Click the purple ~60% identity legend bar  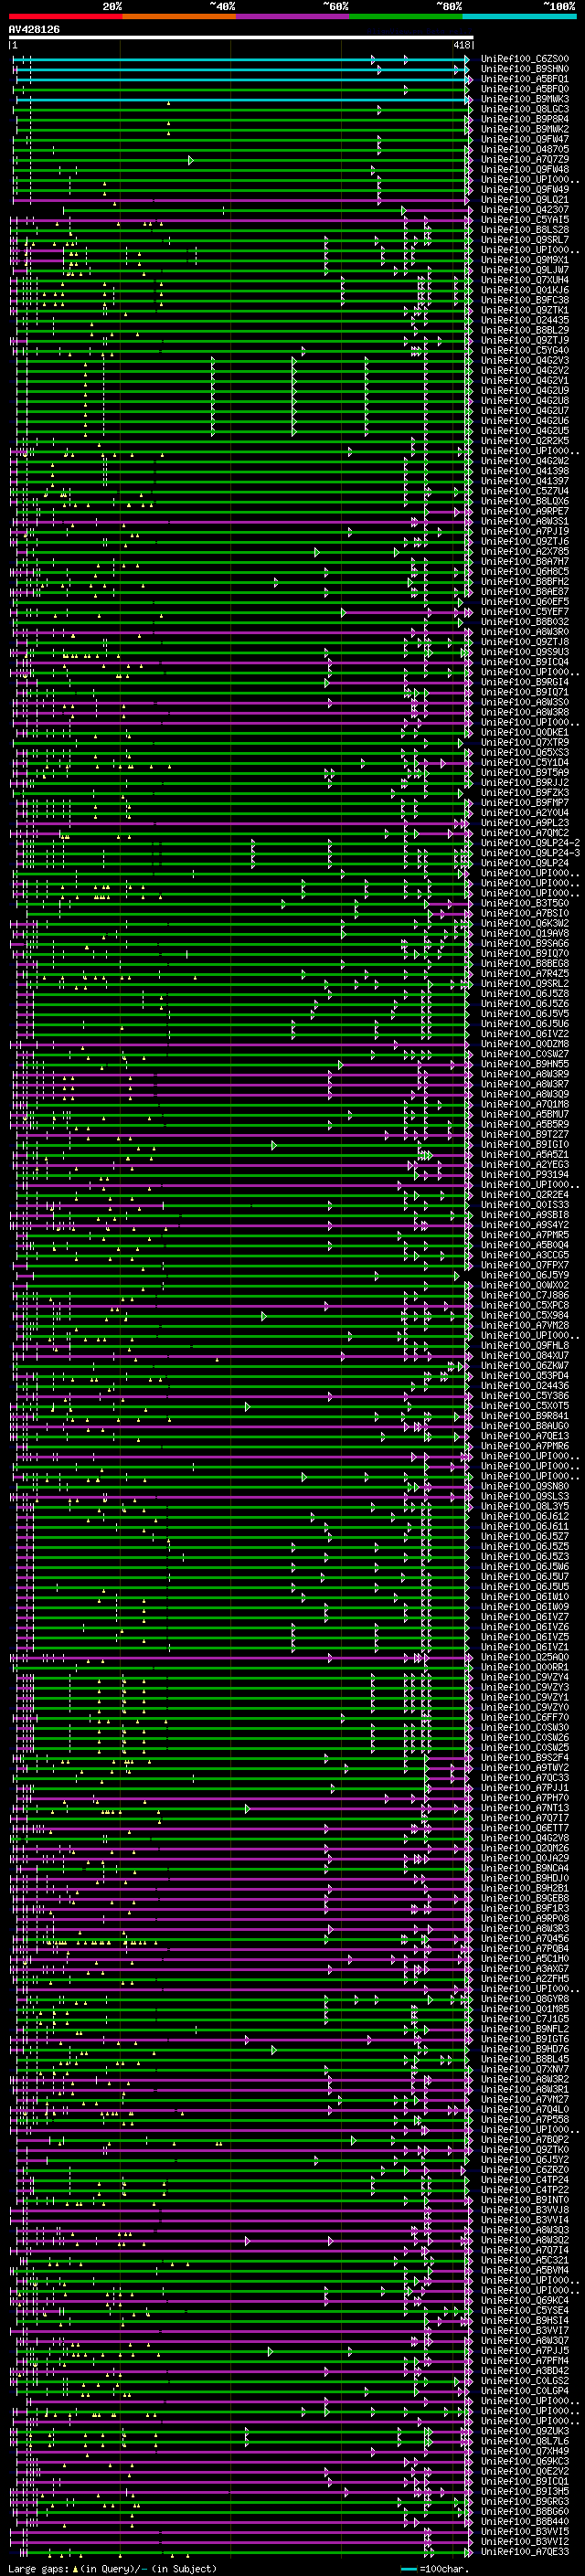click(293, 16)
